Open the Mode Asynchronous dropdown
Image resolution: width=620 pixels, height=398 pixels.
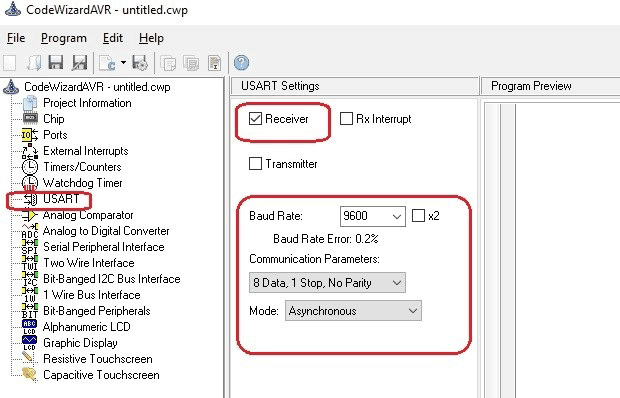[x=353, y=311]
